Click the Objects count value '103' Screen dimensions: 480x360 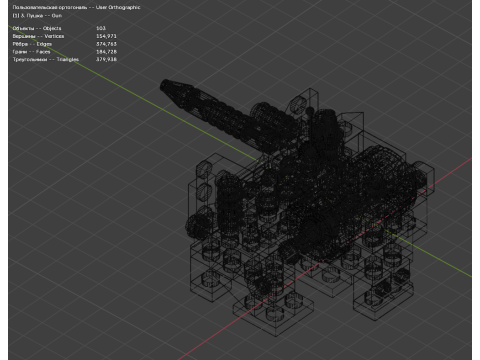pyautogui.click(x=101, y=28)
